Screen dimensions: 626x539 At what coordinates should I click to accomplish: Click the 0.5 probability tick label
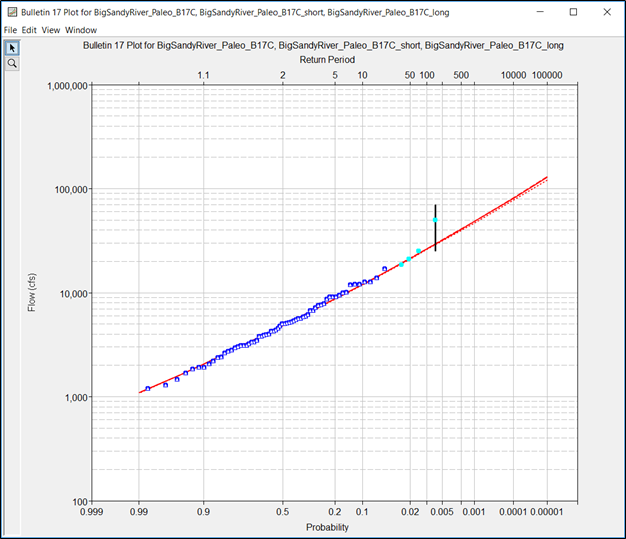(283, 508)
